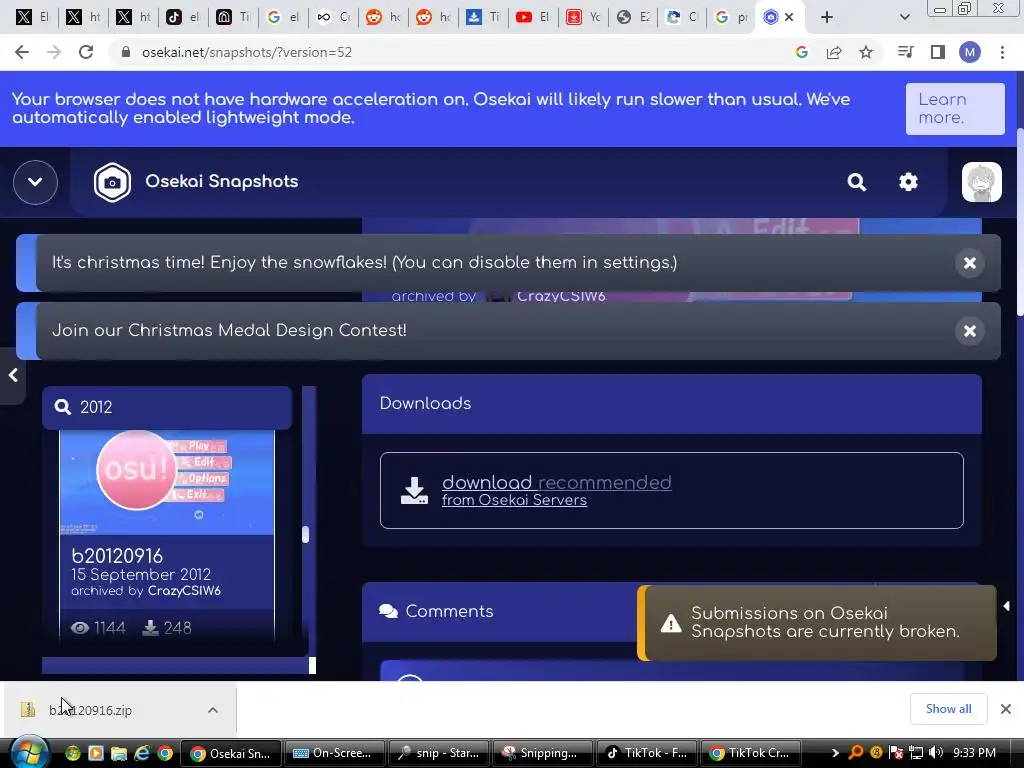Screen dimensions: 1024x768
Task: Switch to the last Google tab
Action: pos(730,18)
